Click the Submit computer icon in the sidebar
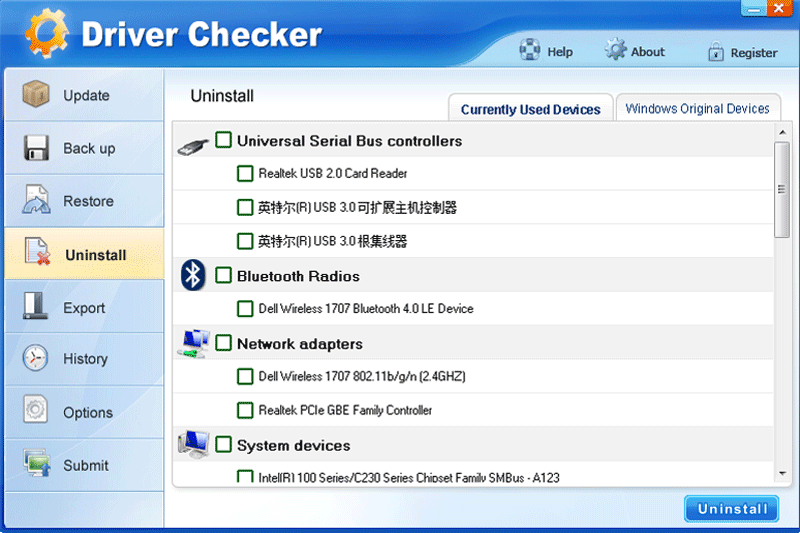 [x=37, y=463]
